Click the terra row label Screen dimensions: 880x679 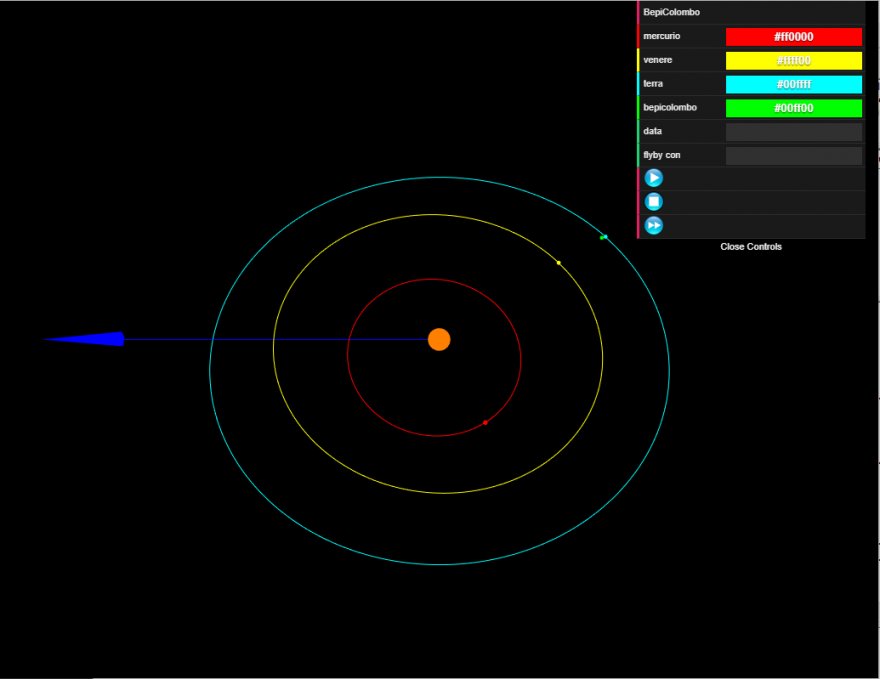[653, 85]
